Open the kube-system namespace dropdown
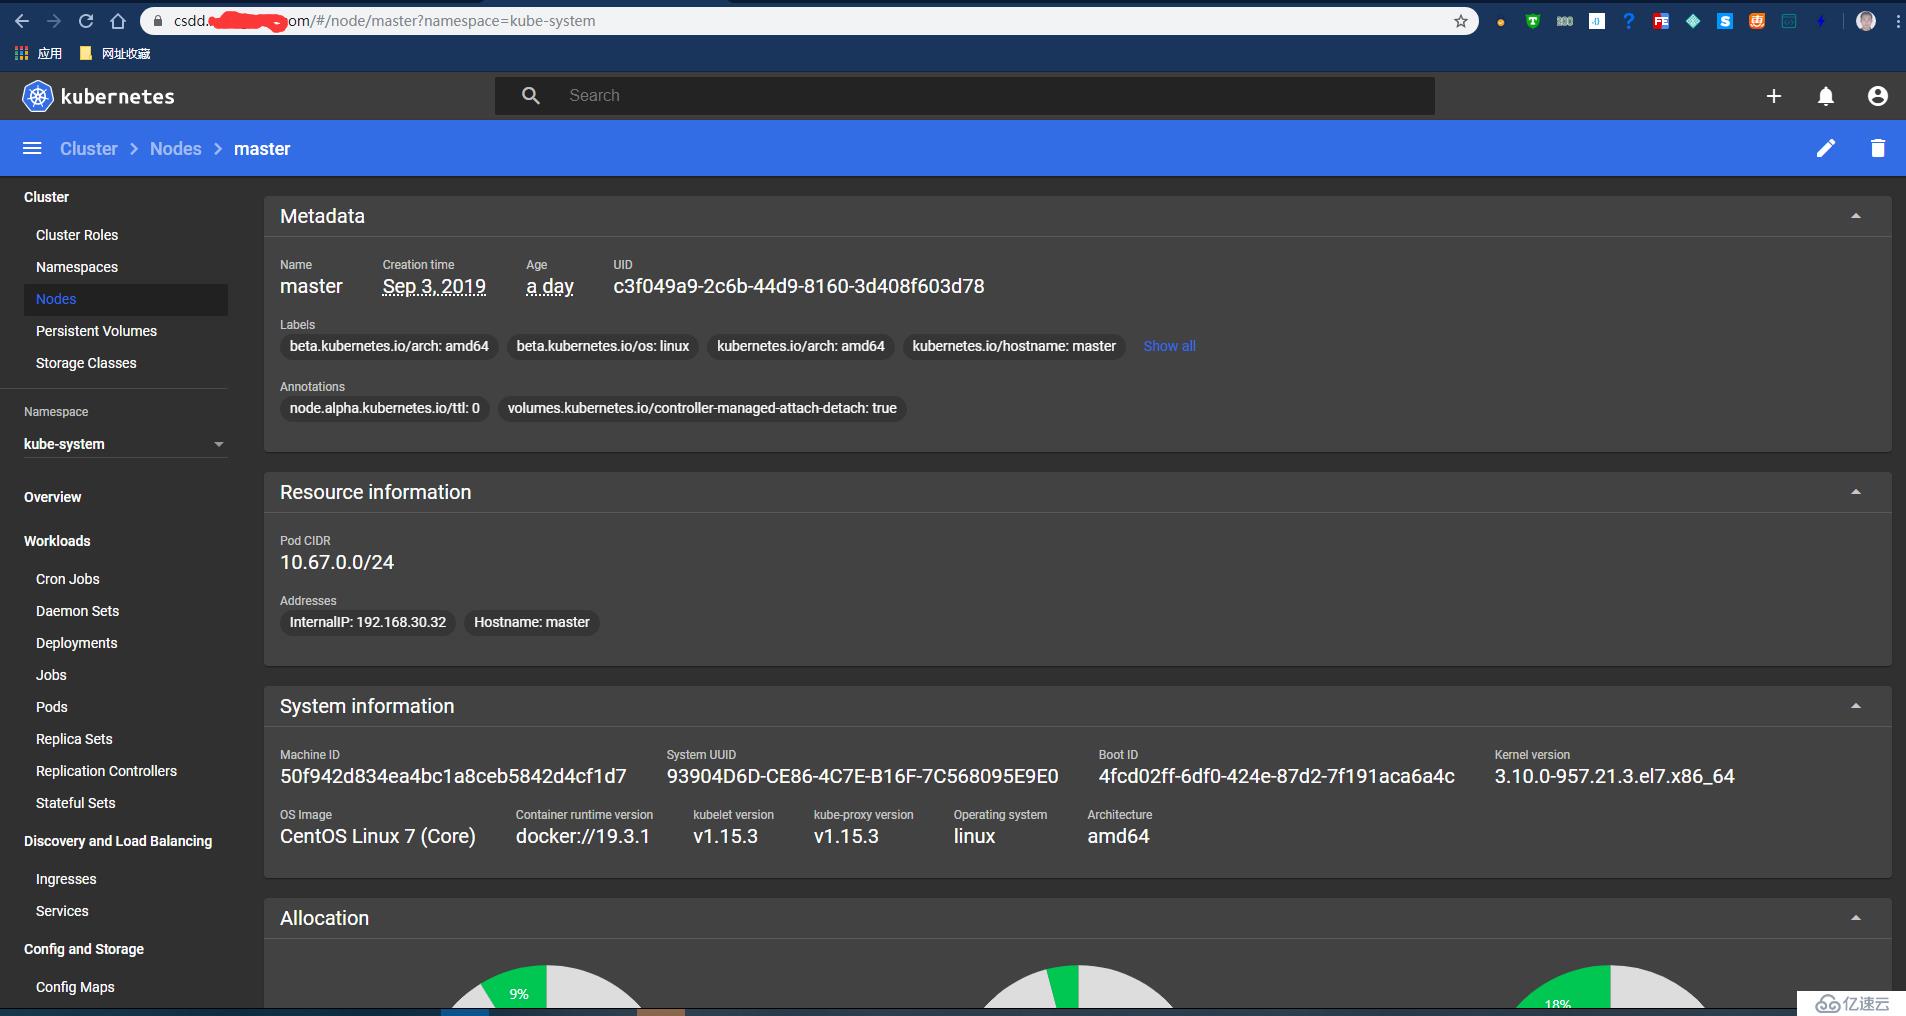The width and height of the screenshot is (1906, 1016). [125, 444]
